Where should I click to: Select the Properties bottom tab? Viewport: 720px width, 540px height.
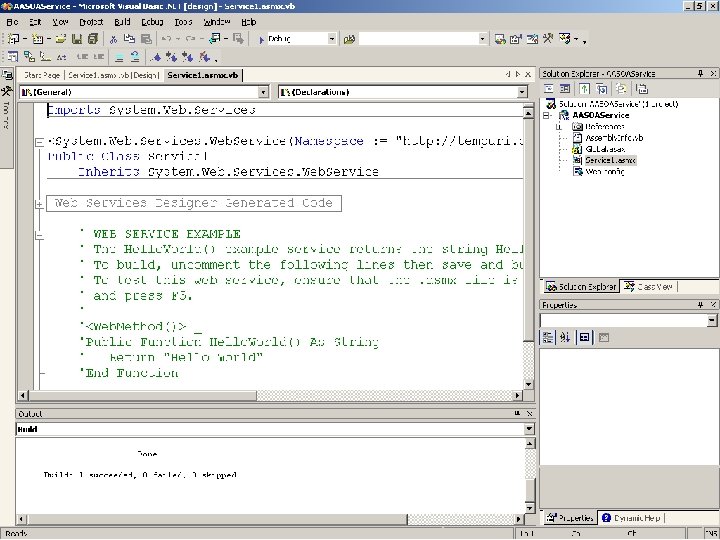(x=569, y=518)
